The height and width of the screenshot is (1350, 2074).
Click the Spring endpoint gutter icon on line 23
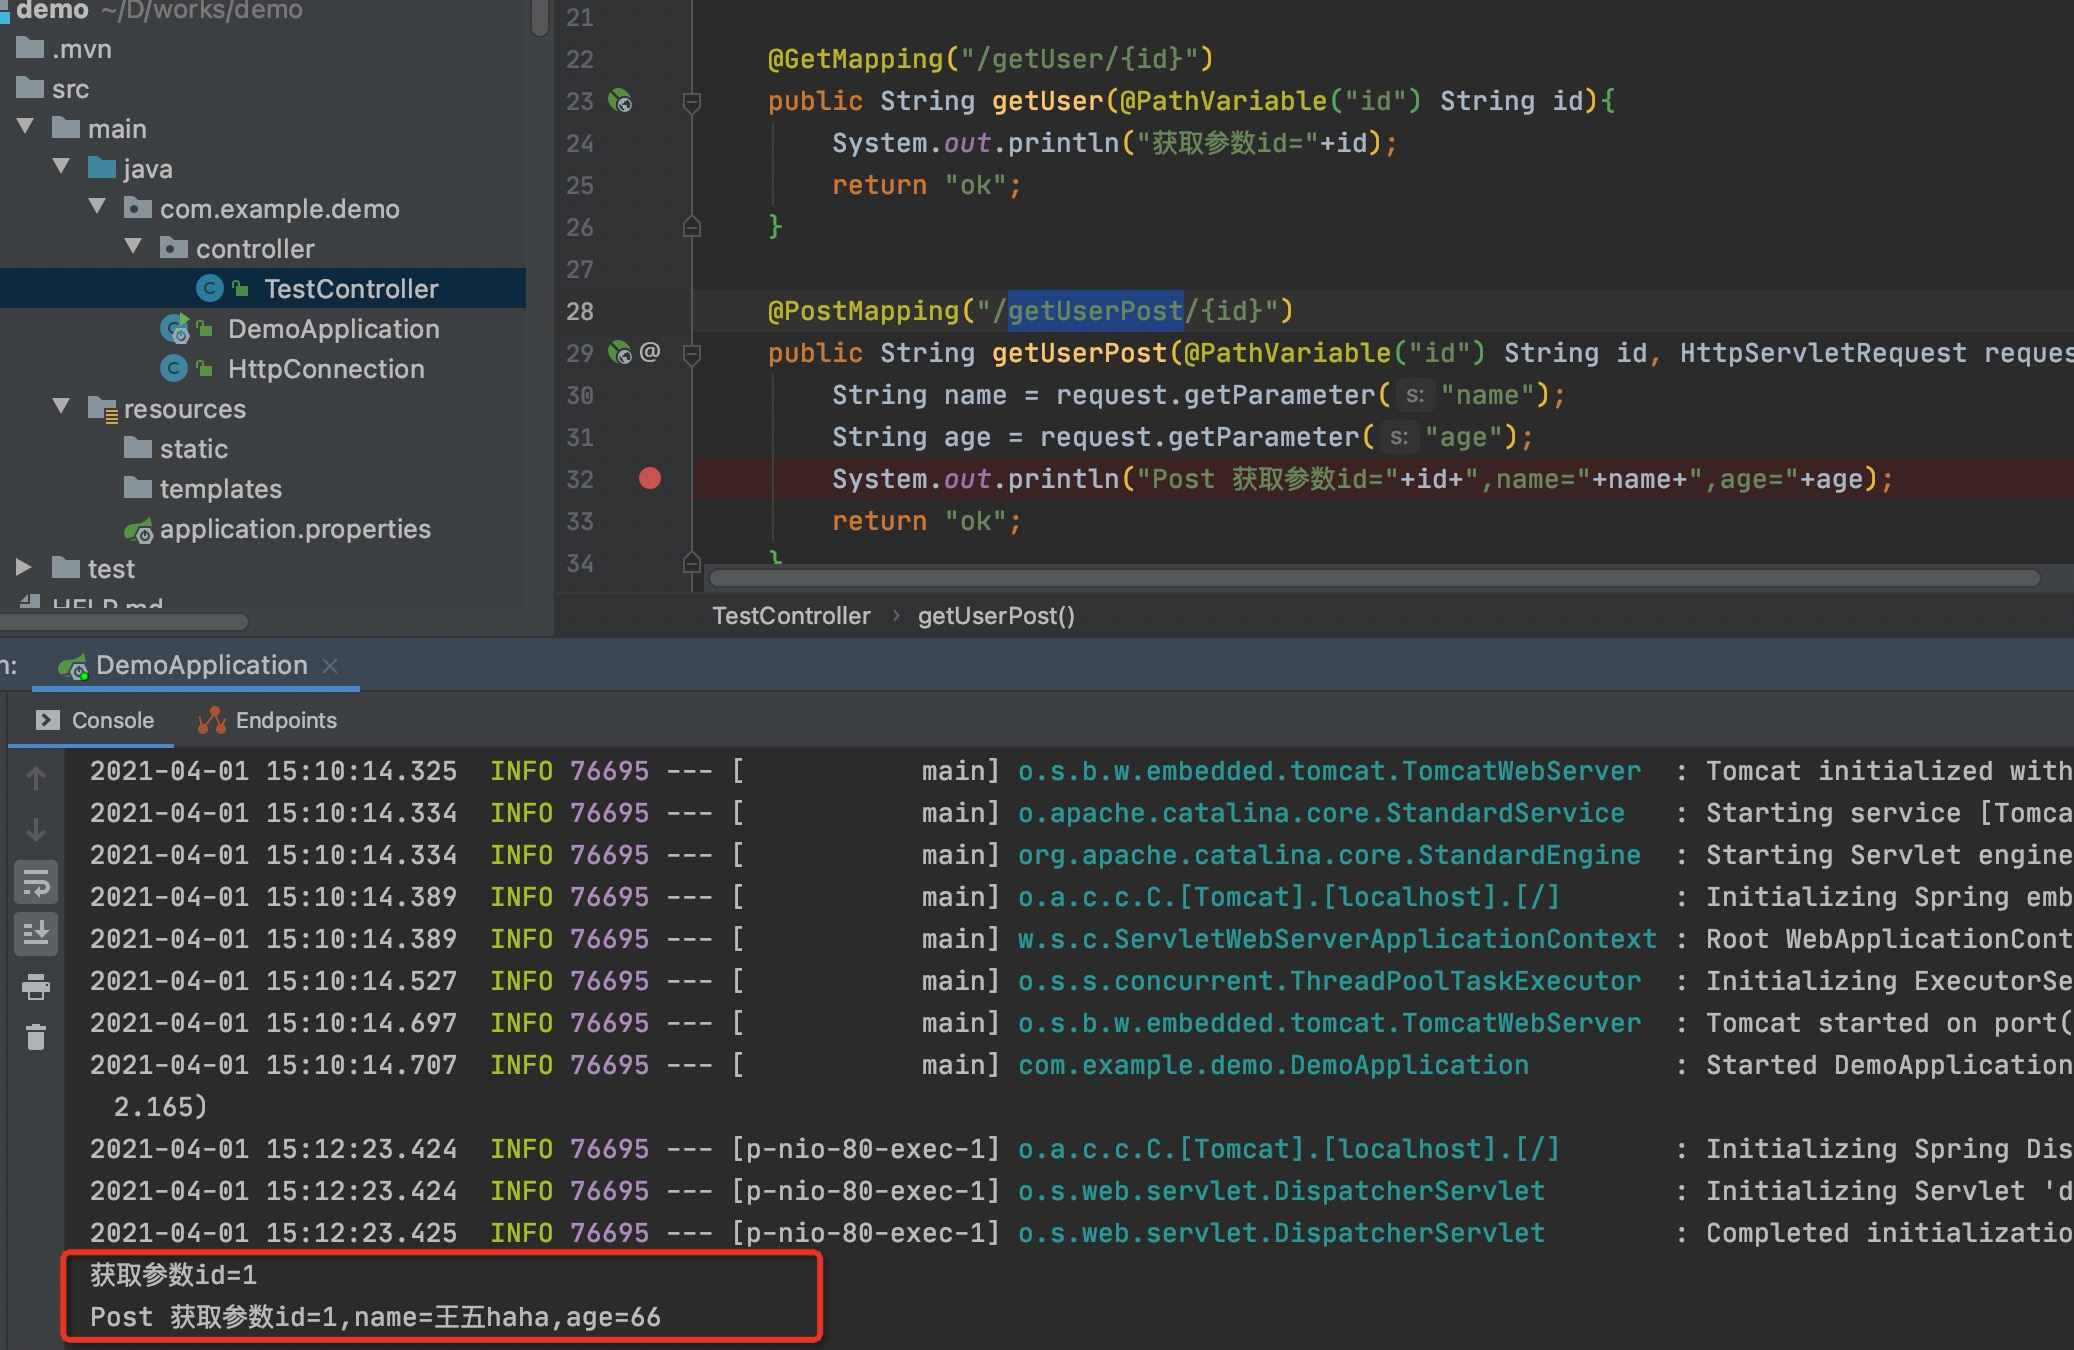(x=620, y=101)
